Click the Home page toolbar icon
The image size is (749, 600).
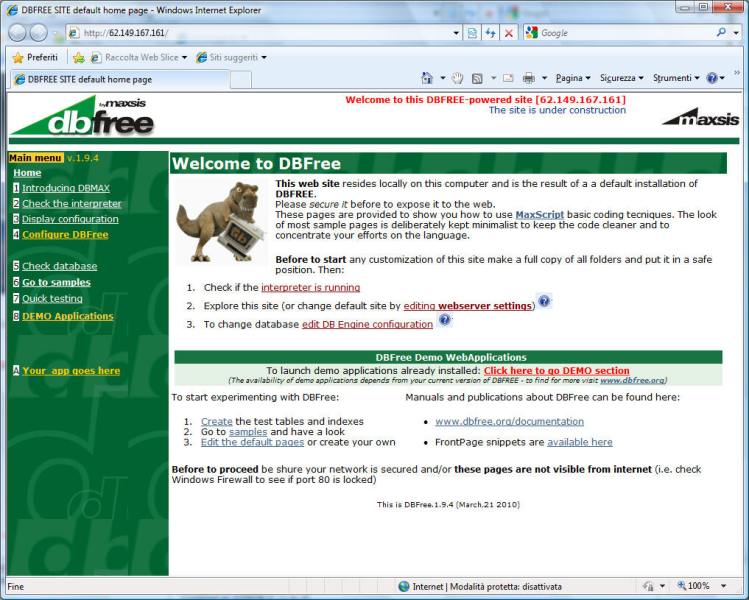click(x=427, y=78)
